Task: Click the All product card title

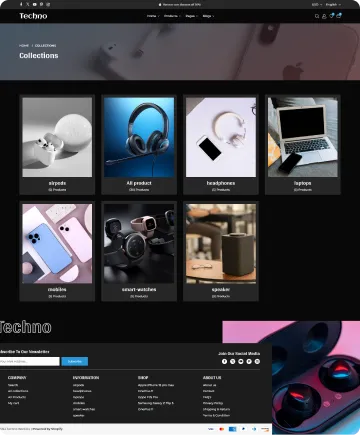Action: (x=139, y=183)
